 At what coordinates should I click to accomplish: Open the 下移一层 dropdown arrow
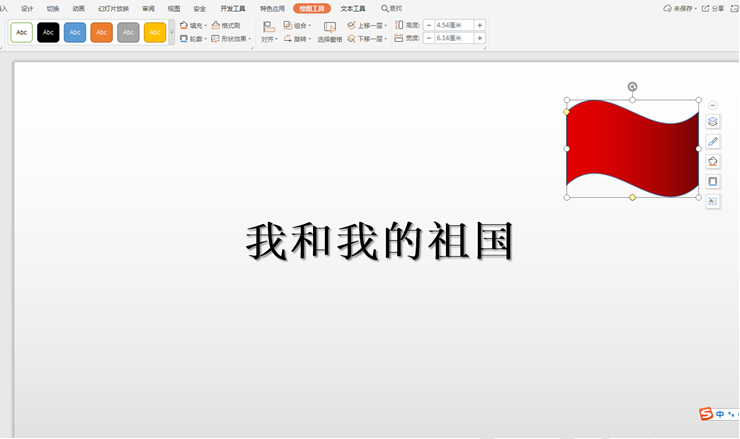tap(386, 39)
